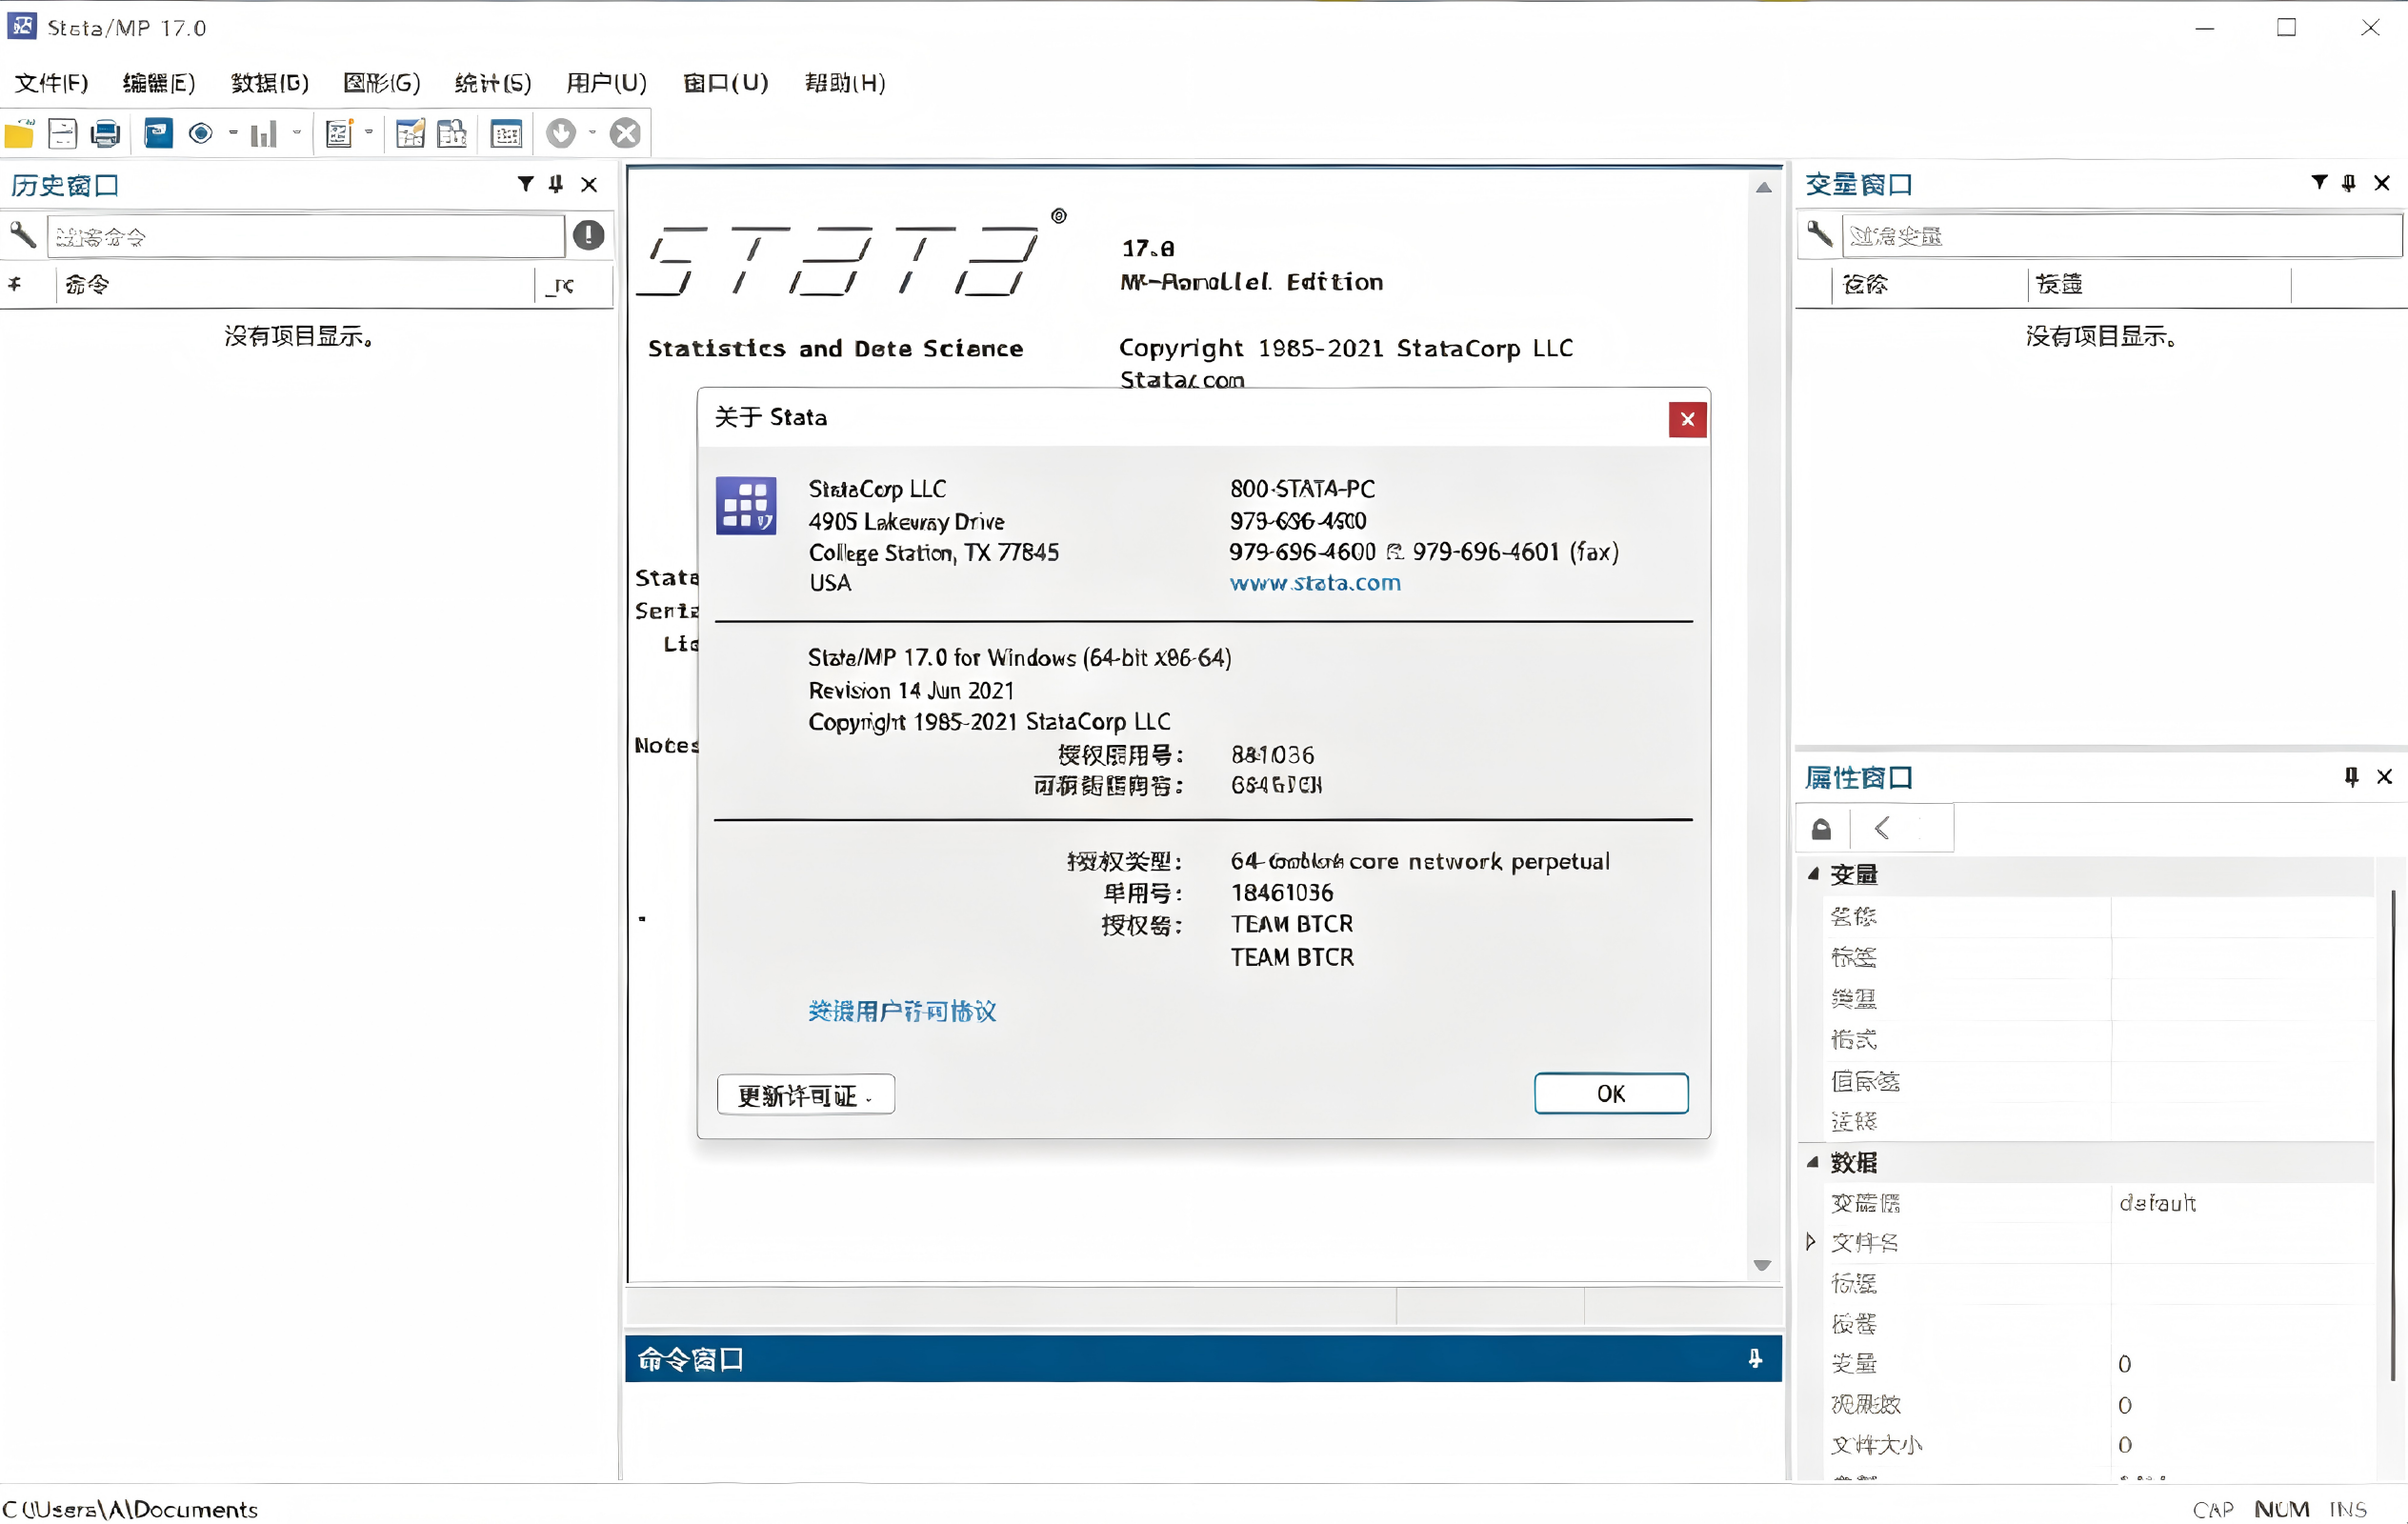Open the dropdown arrow beside Viewer icon
Screen dimensions: 2408x1524
click(233, 133)
